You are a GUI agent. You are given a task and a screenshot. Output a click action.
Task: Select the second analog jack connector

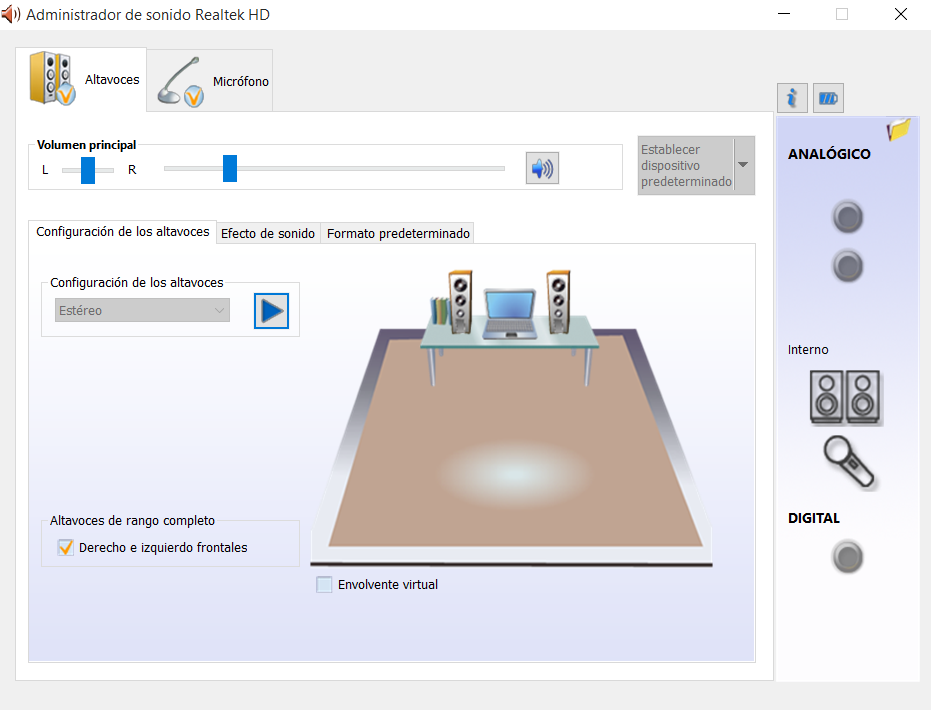pyautogui.click(x=847, y=266)
